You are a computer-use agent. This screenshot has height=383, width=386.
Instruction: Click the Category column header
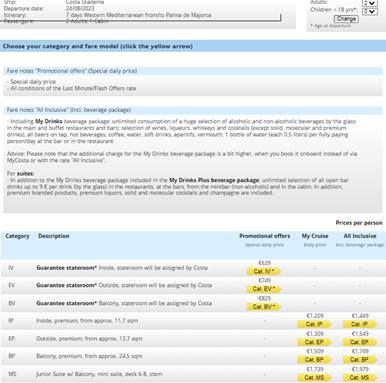17,236
